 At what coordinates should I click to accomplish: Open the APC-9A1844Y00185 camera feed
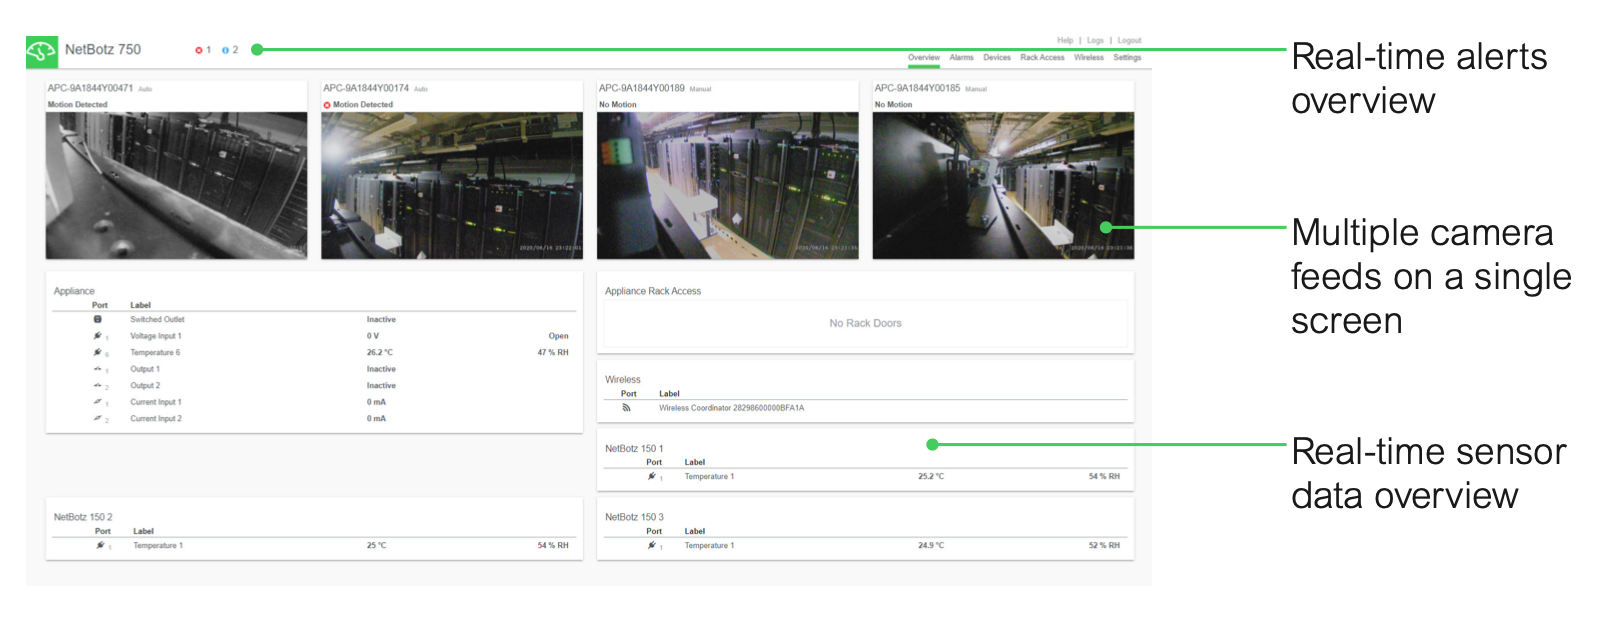click(1003, 185)
